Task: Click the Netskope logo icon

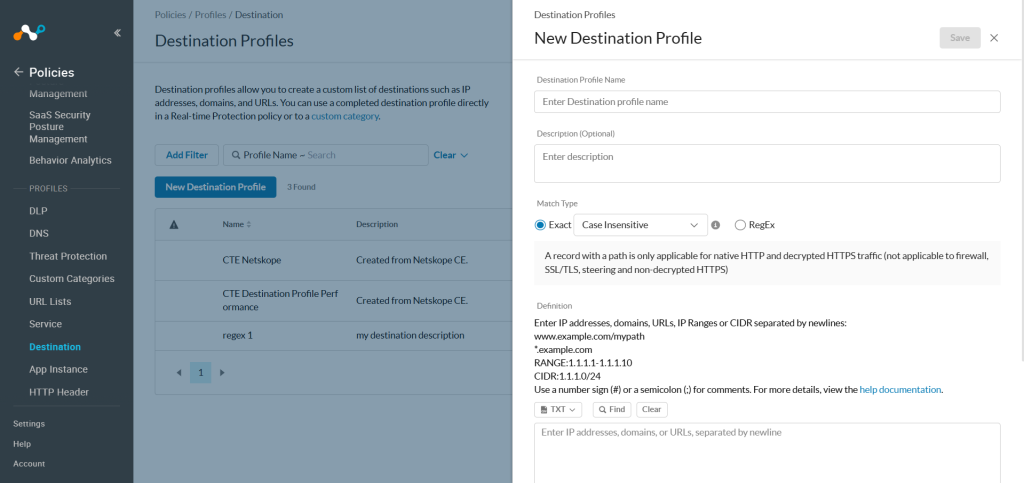Action: (29, 32)
